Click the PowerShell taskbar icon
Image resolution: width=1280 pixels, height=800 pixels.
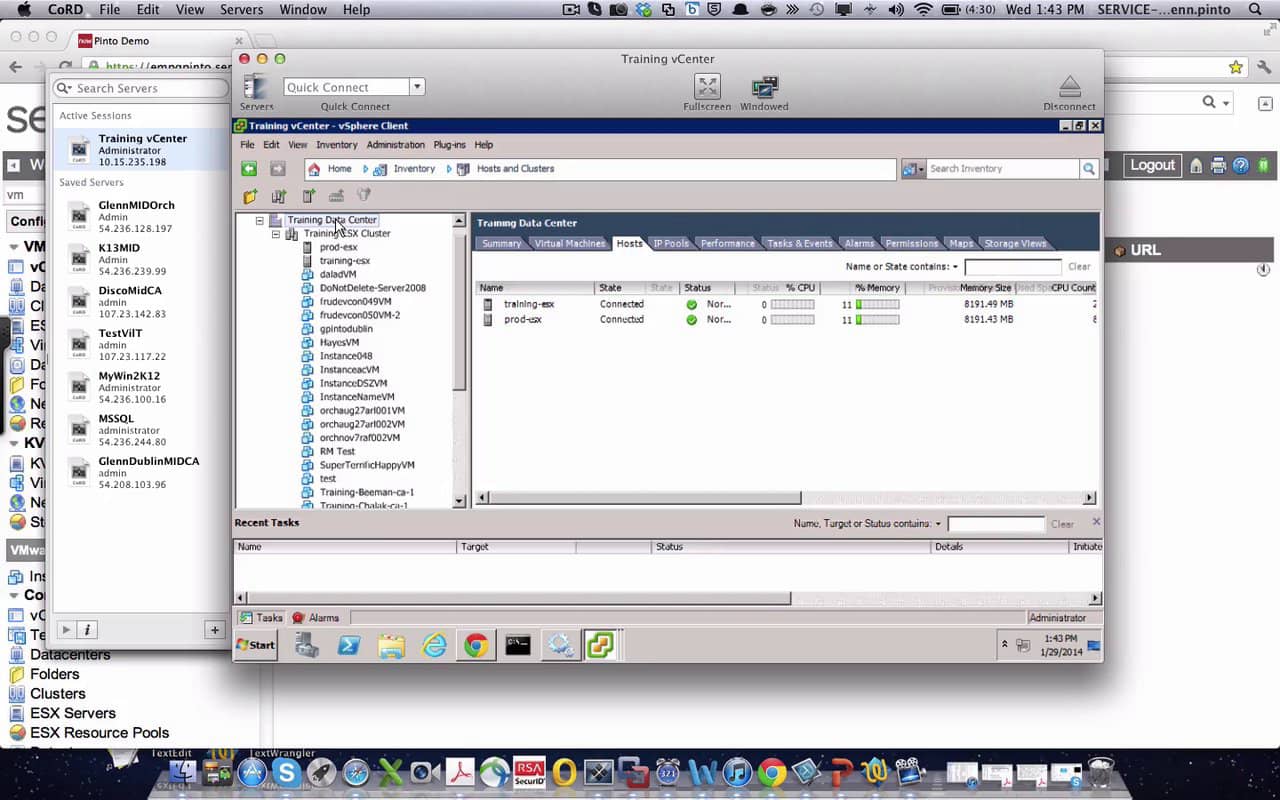coord(348,646)
